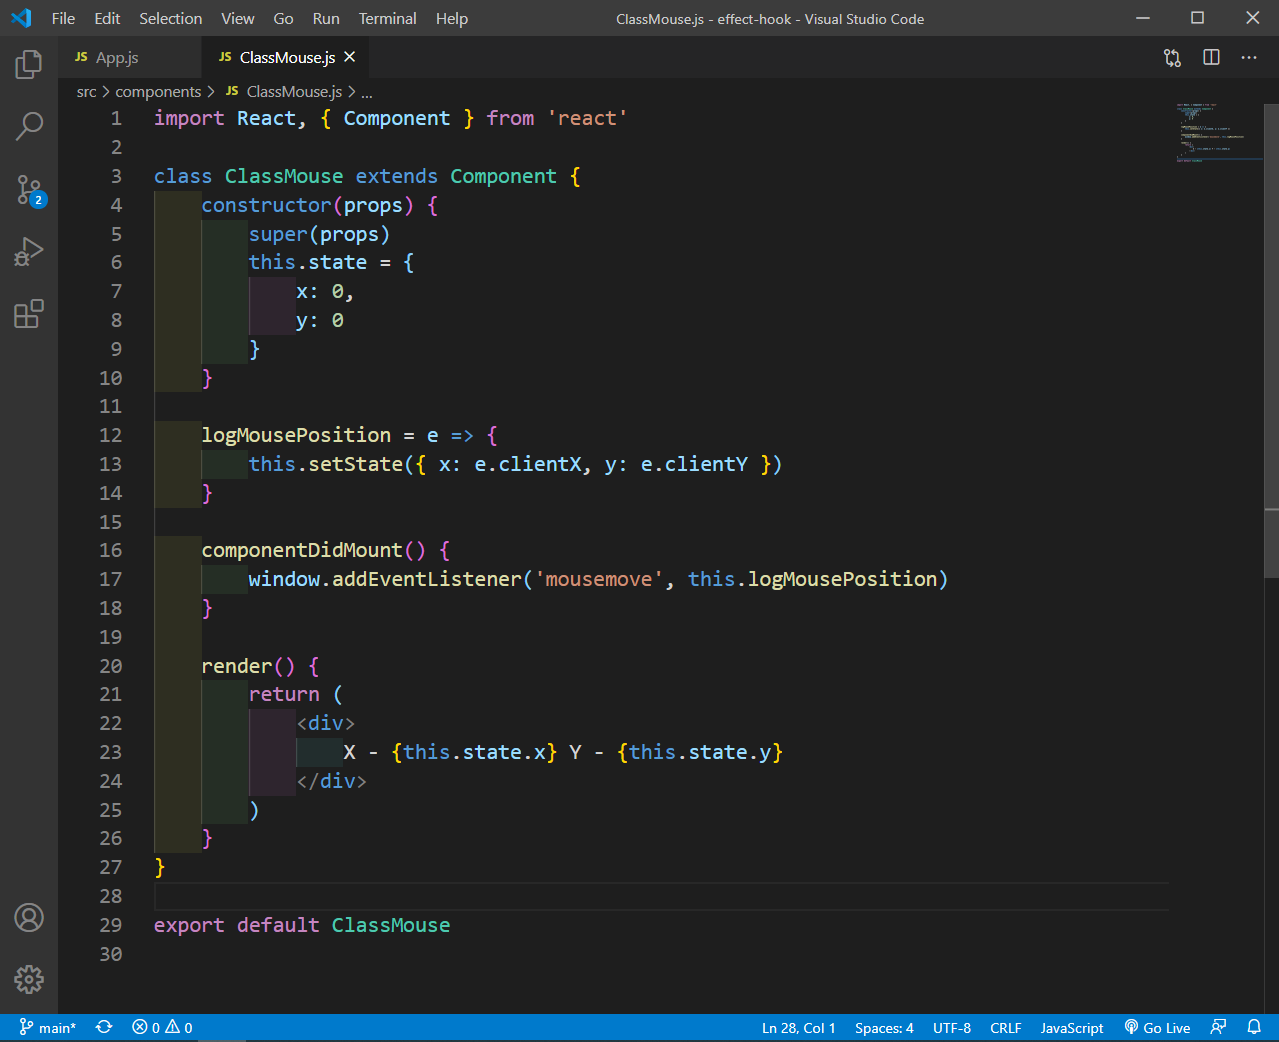This screenshot has height=1042, width=1279.
Task: Click Ln 28, Col 1 position indicator
Action: 798,1027
